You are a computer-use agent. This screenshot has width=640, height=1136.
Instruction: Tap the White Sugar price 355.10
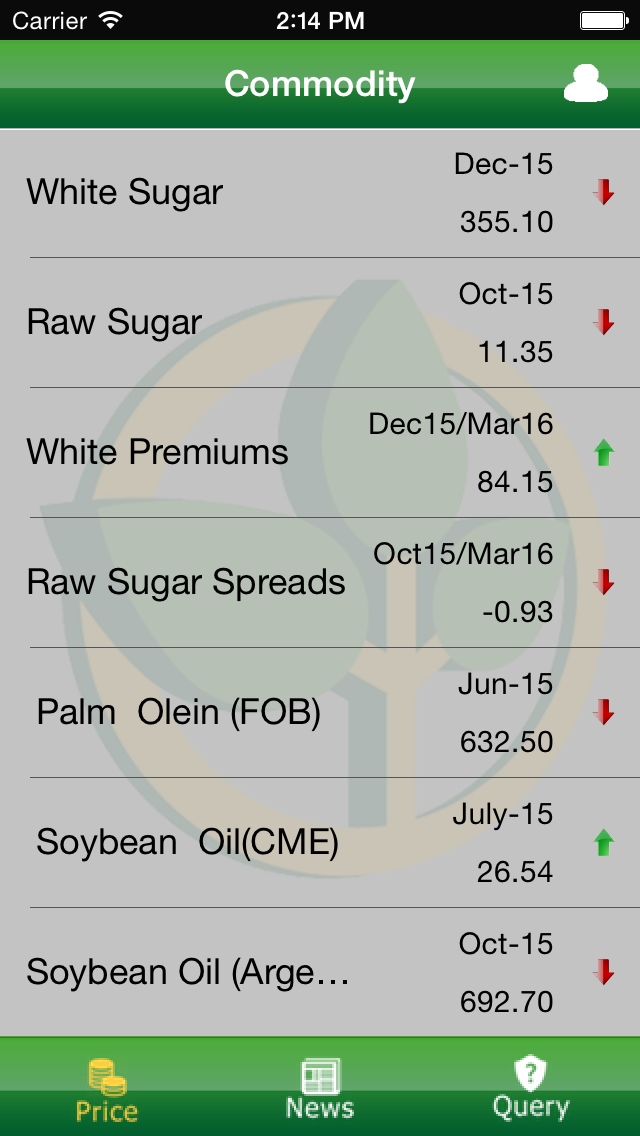tap(506, 221)
